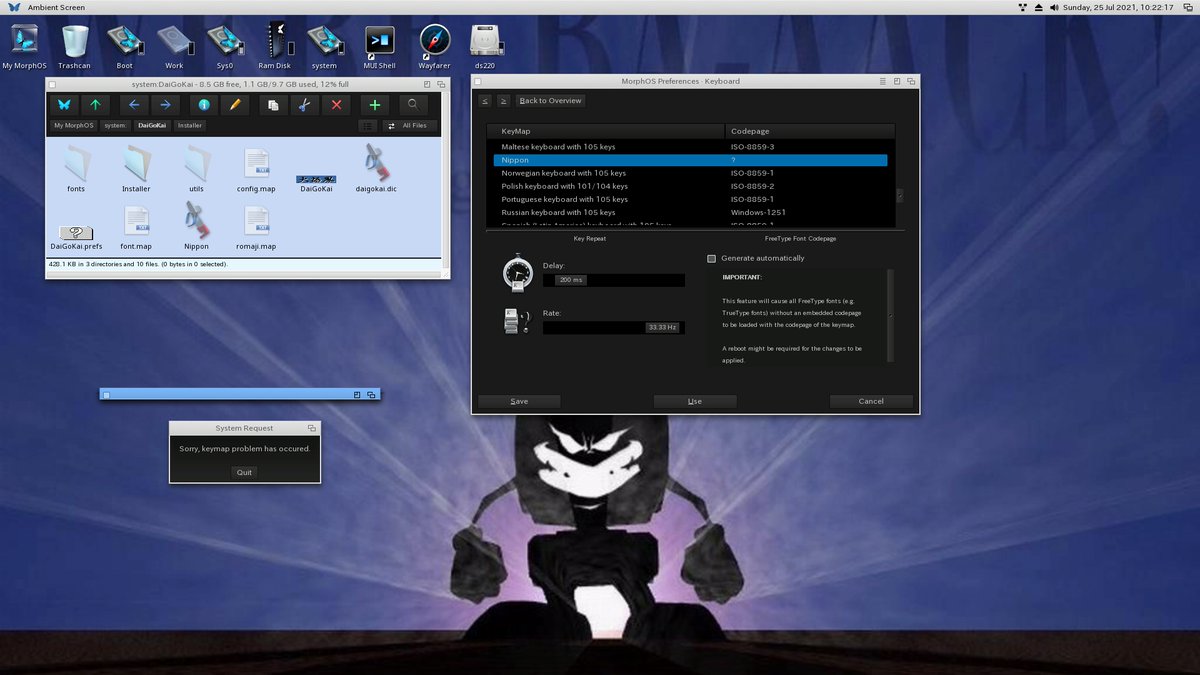Select Maltese keyboard with 105 keys
Image resolution: width=1200 pixels, height=675 pixels.
(690, 147)
